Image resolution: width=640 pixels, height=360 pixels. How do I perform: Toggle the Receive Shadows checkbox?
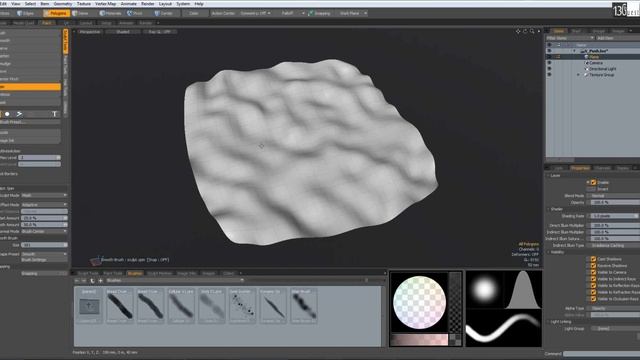click(x=593, y=266)
